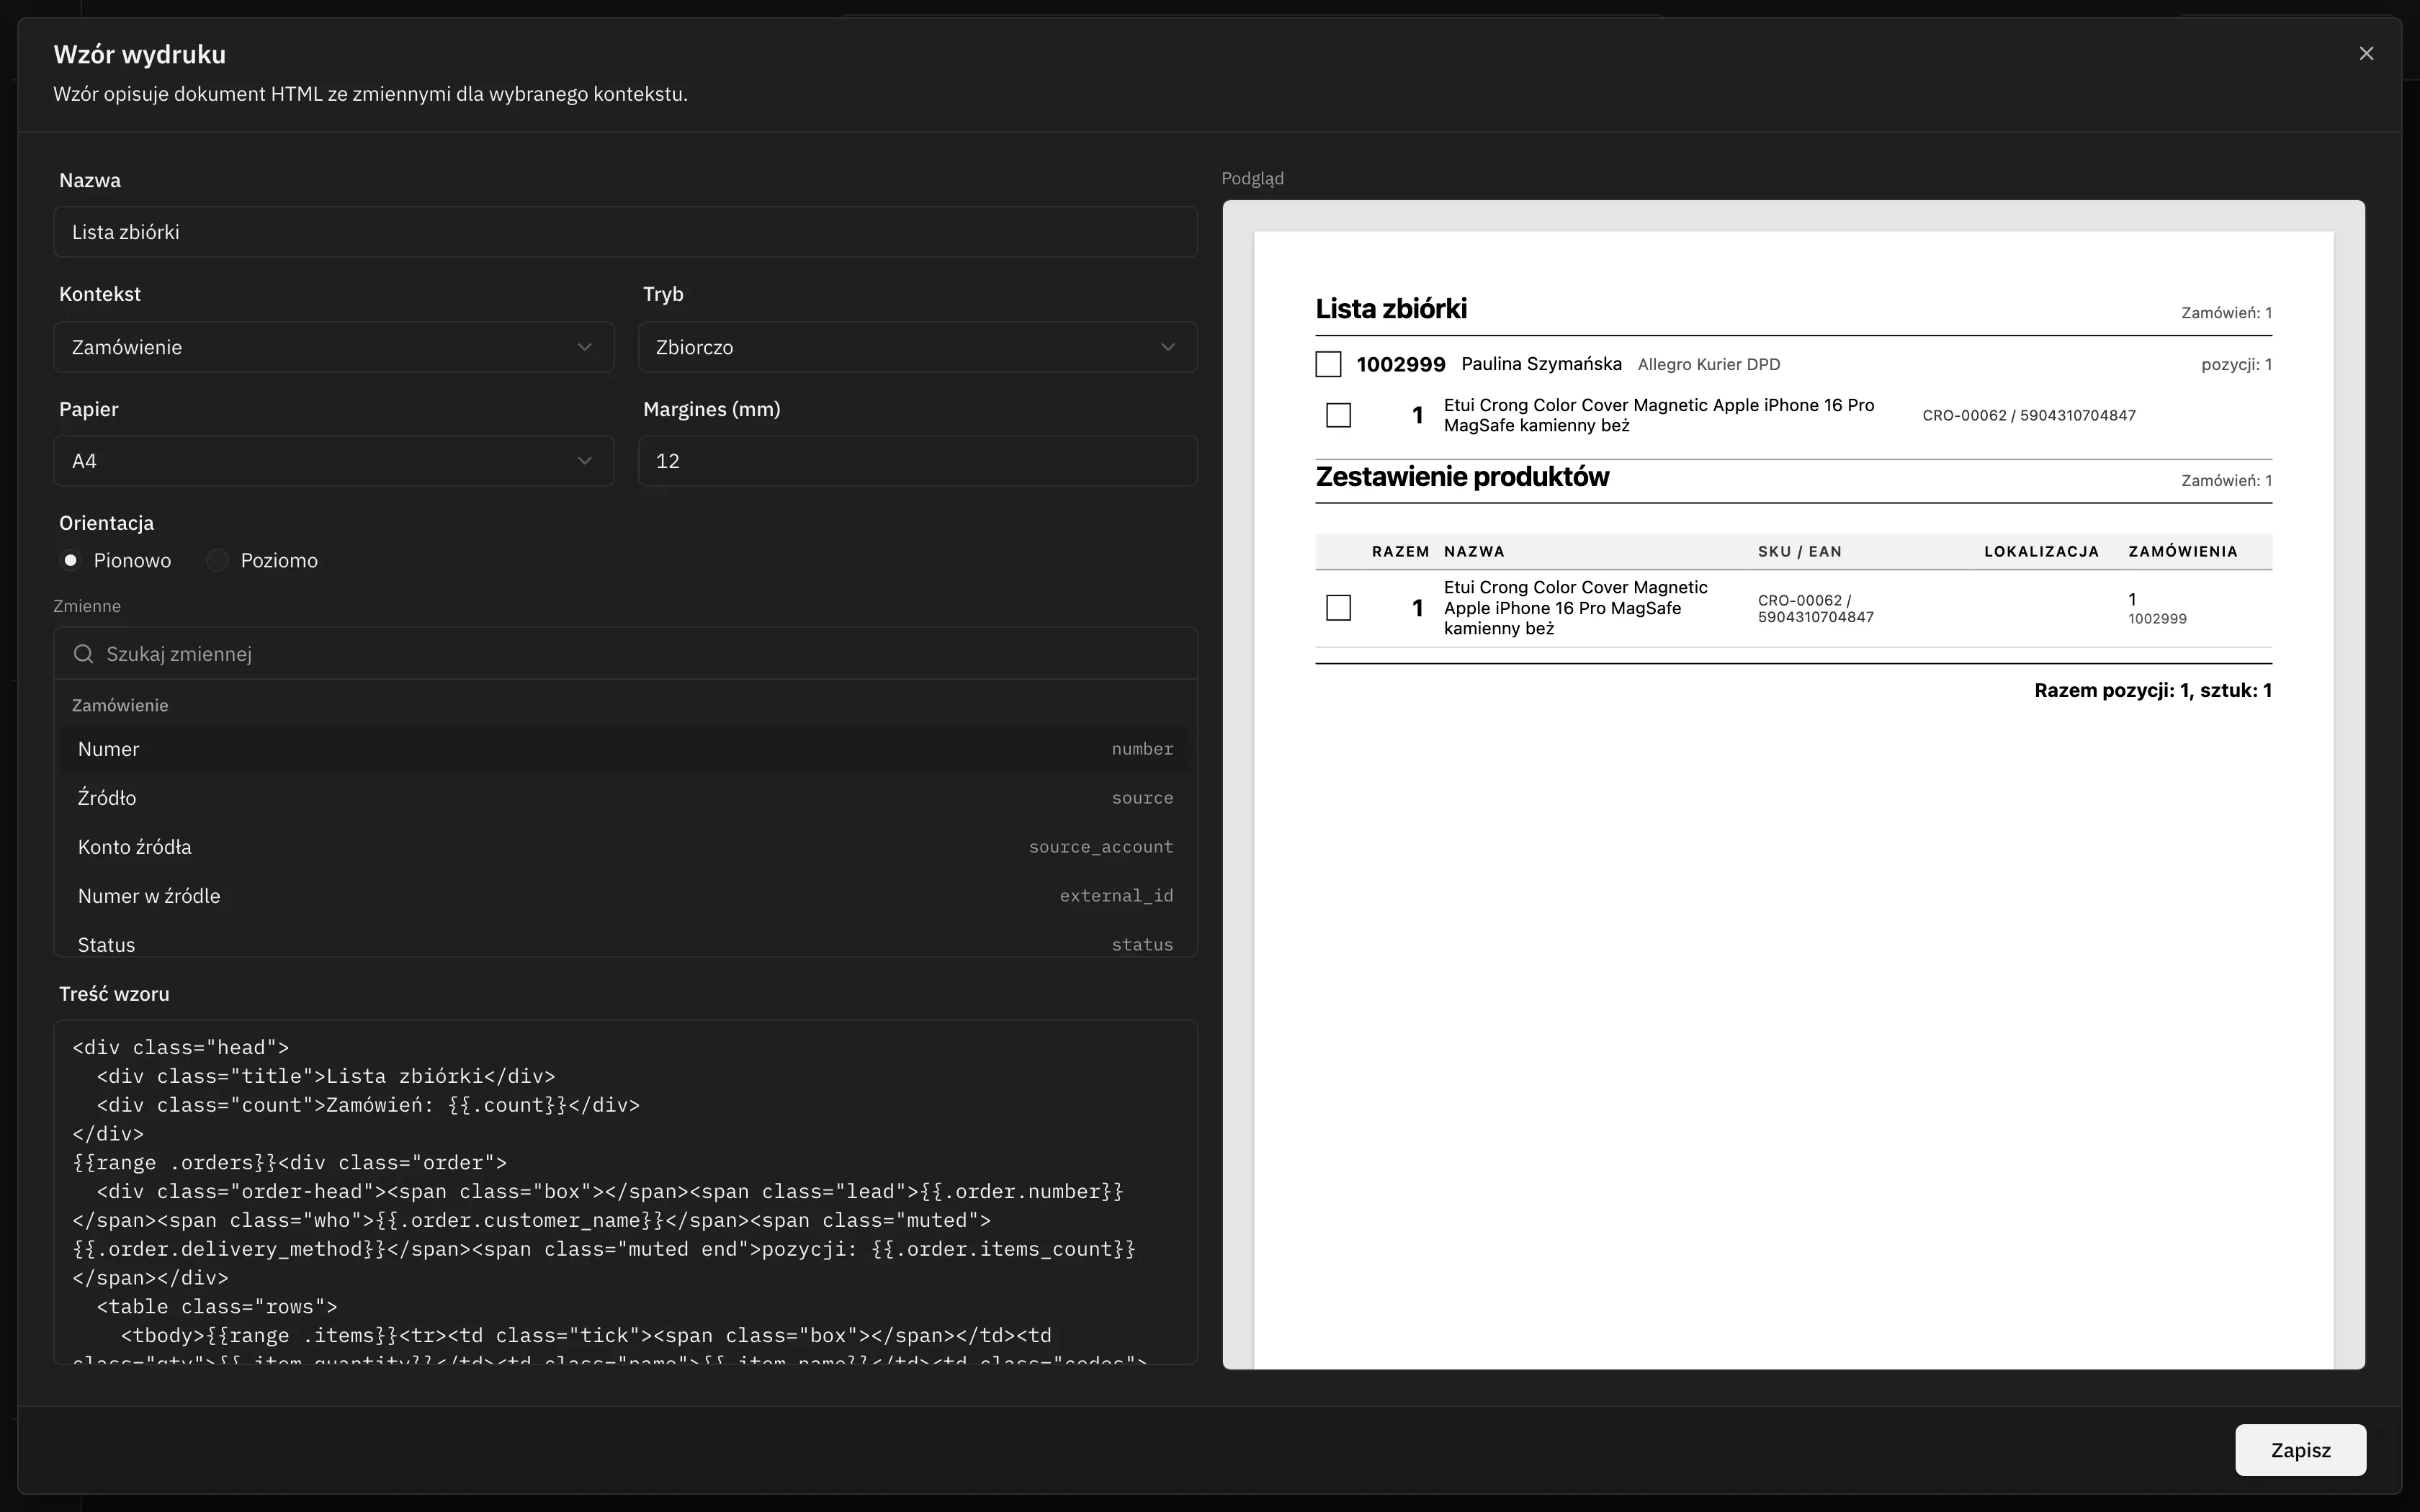Click the Nazwa field with Lista zbiórki
Viewport: 2420px width, 1512px height.
coord(626,232)
